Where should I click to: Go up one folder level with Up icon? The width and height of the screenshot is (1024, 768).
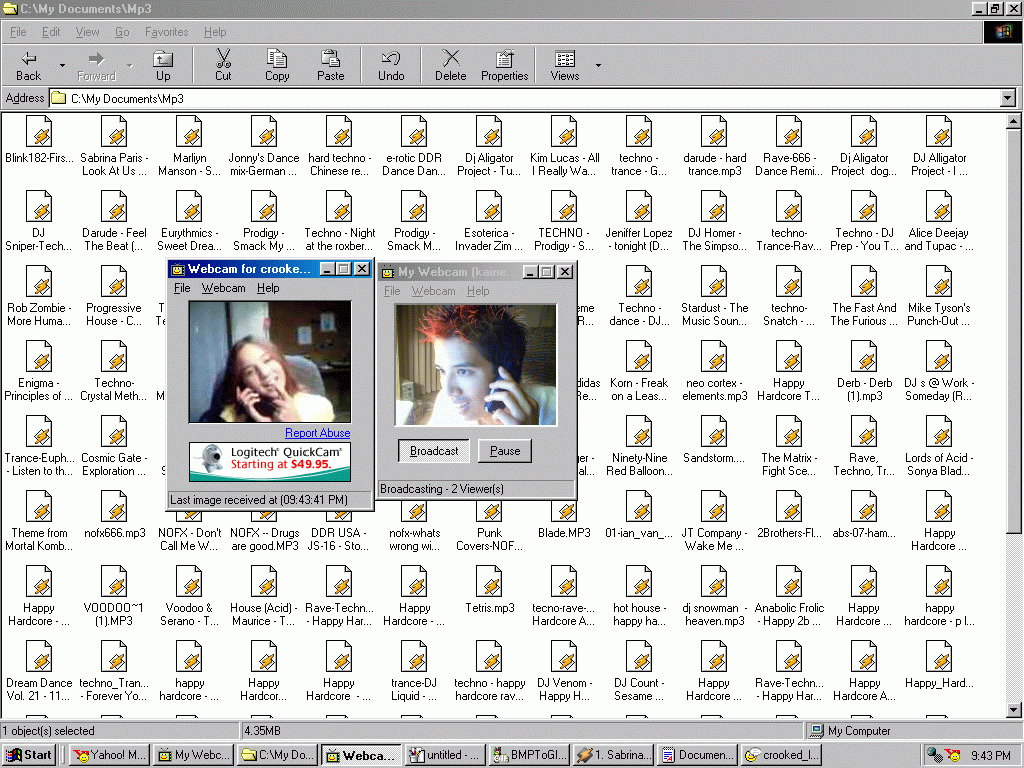click(162, 65)
